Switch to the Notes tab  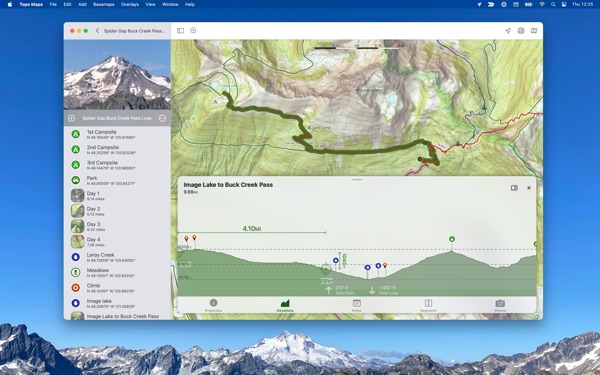pos(357,305)
